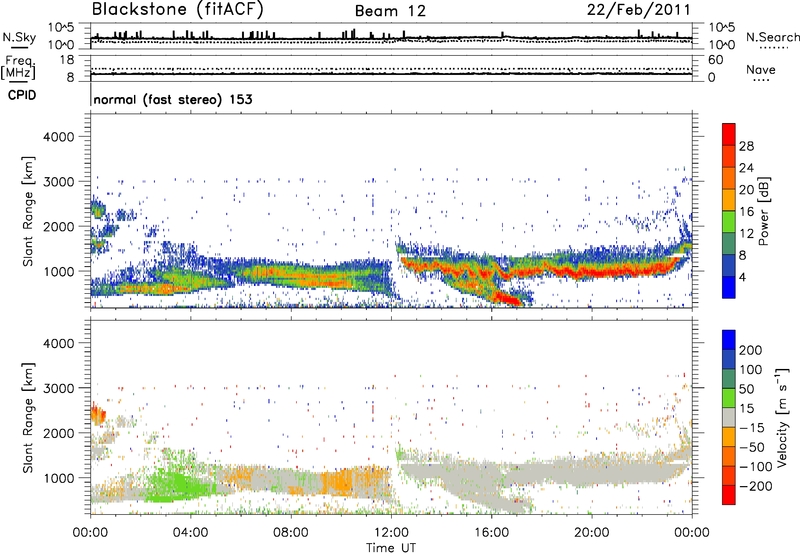This screenshot has height=554, width=800.
Task: Click the '08:00' time tick label
Action: (x=291, y=533)
